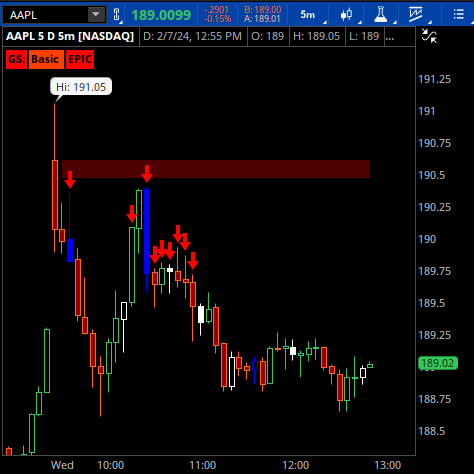Click the bid price B: 189.00
474x474 pixels.
tap(263, 10)
